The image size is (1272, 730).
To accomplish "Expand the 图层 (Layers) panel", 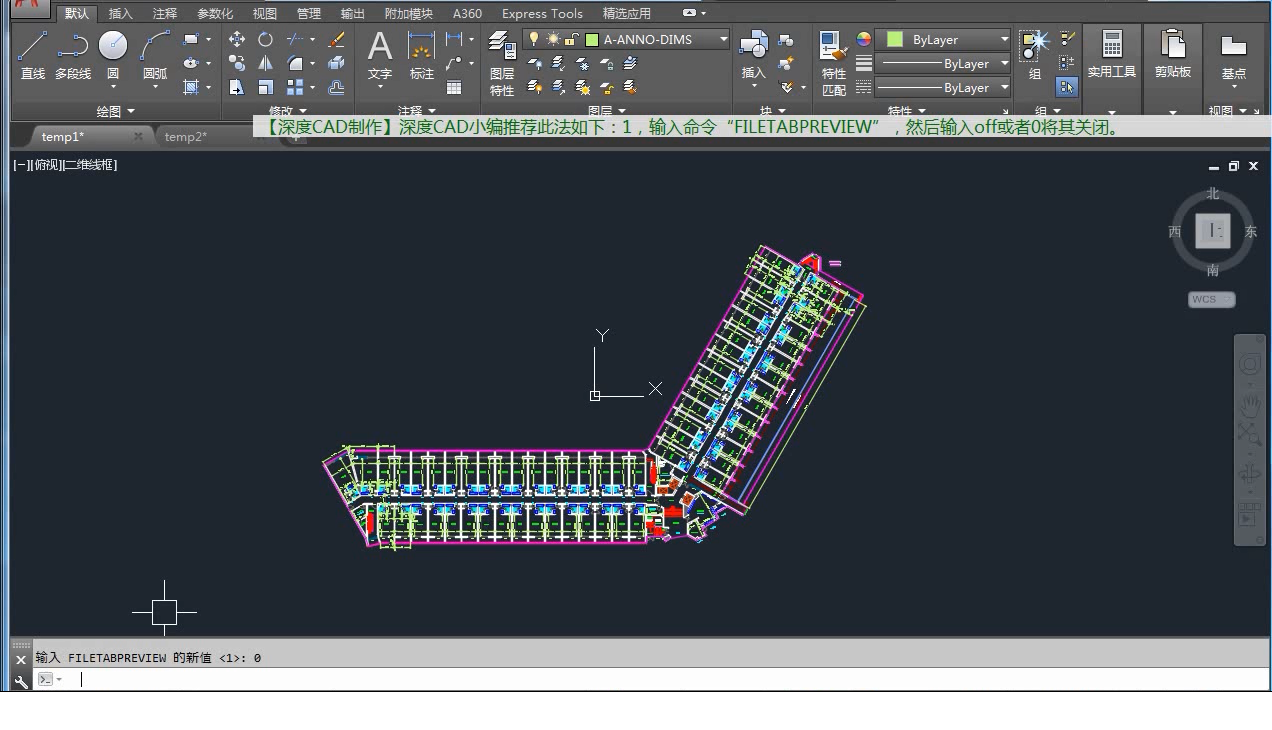I will click(x=607, y=111).
